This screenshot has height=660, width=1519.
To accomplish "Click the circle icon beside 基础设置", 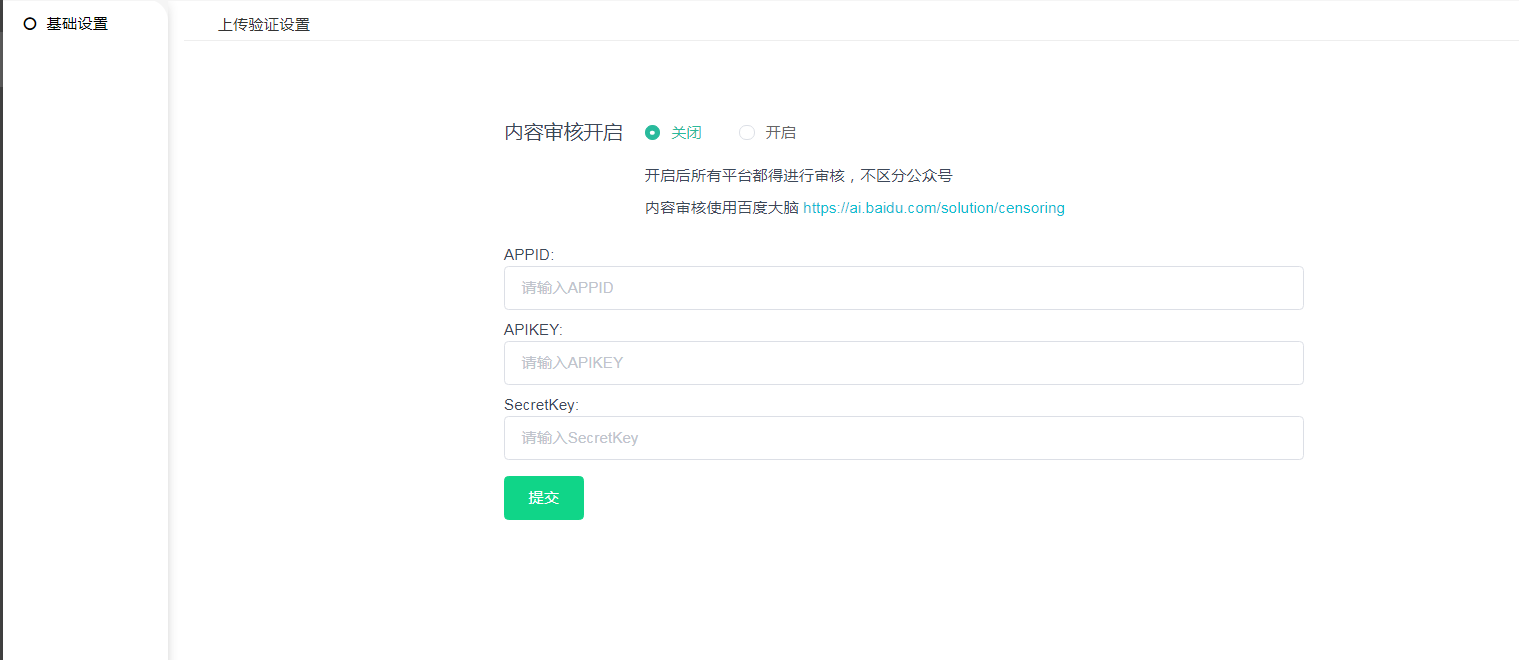I will [x=30, y=24].
